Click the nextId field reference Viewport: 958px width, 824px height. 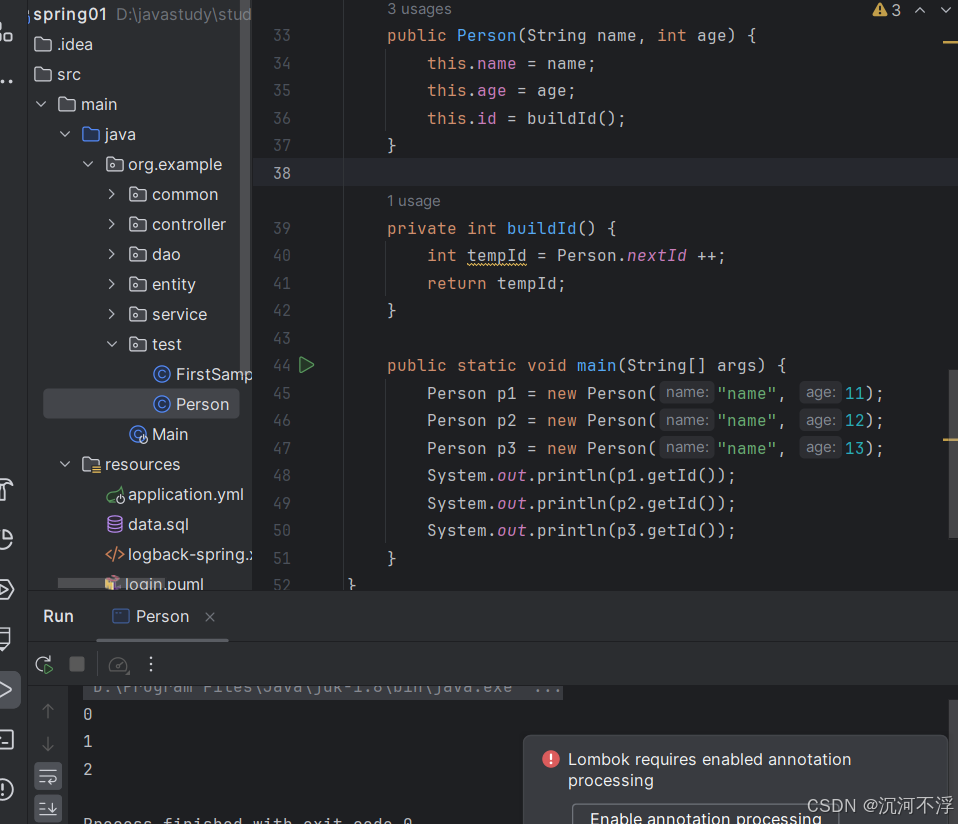657,255
